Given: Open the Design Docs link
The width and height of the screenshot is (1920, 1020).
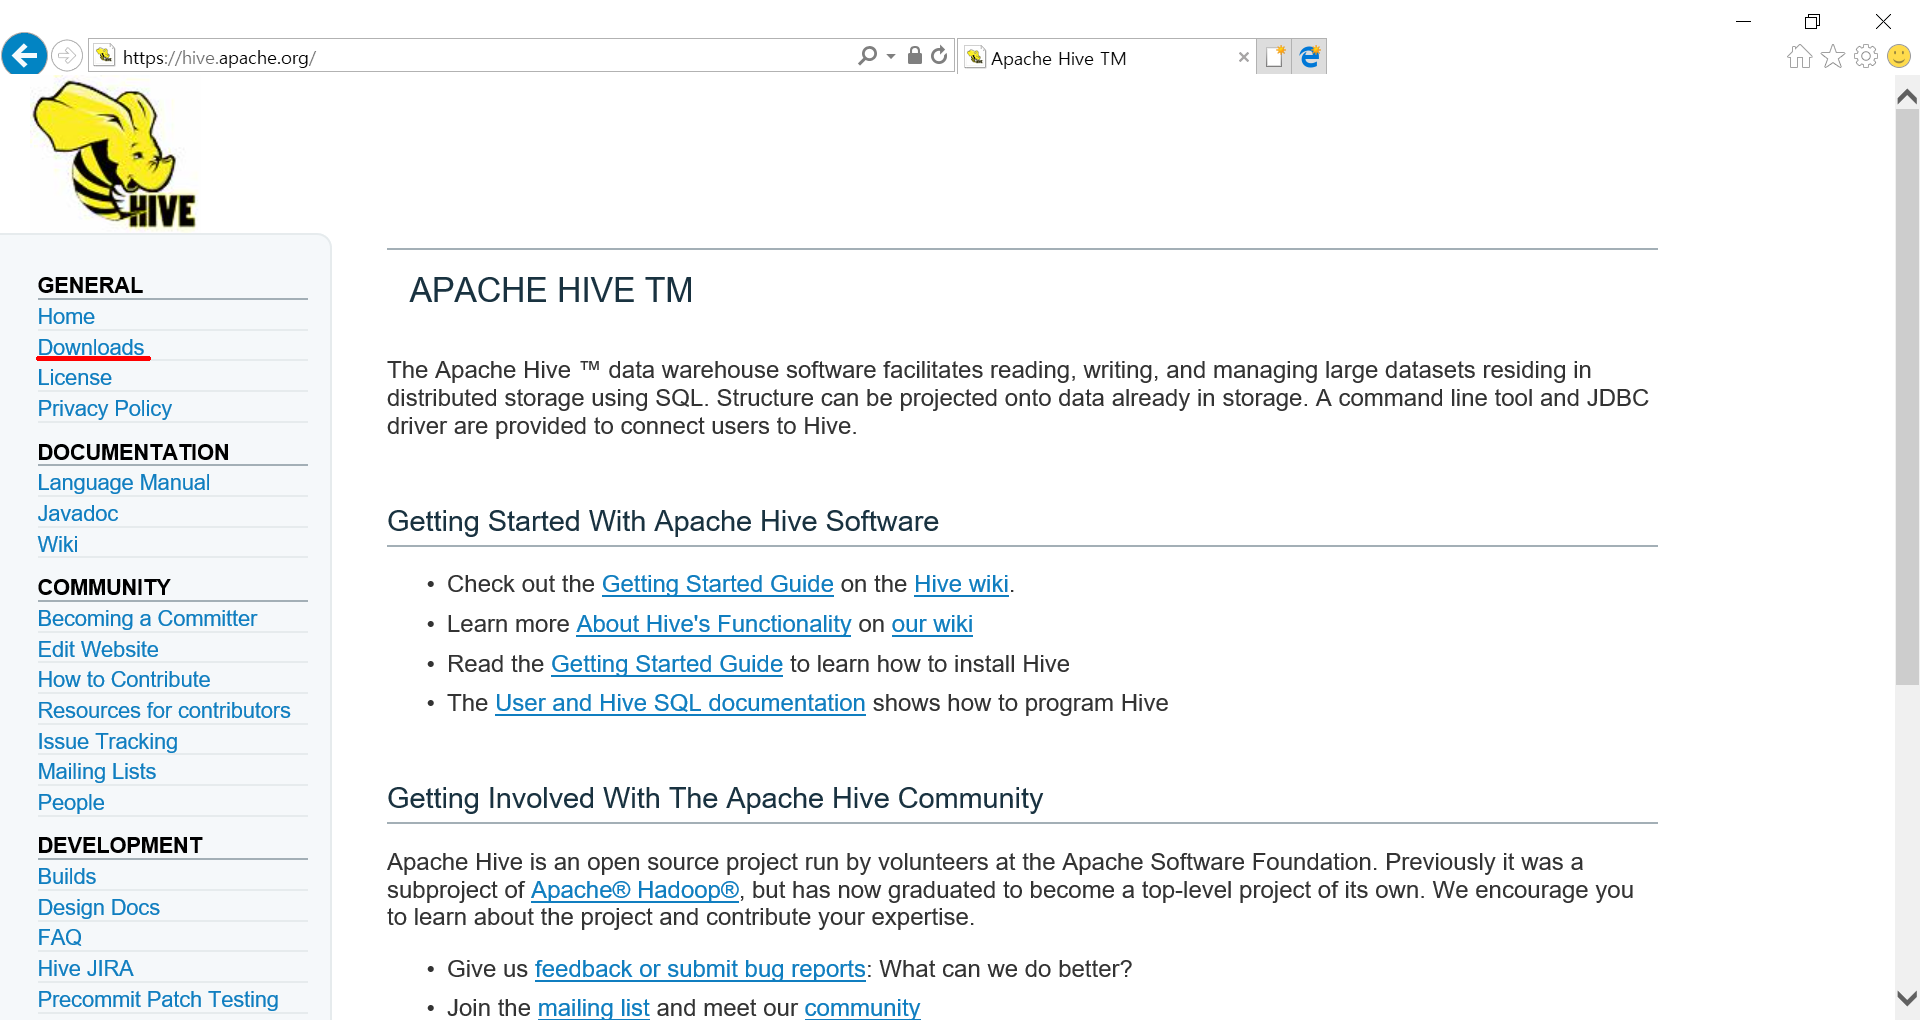Looking at the screenshot, I should click(99, 908).
